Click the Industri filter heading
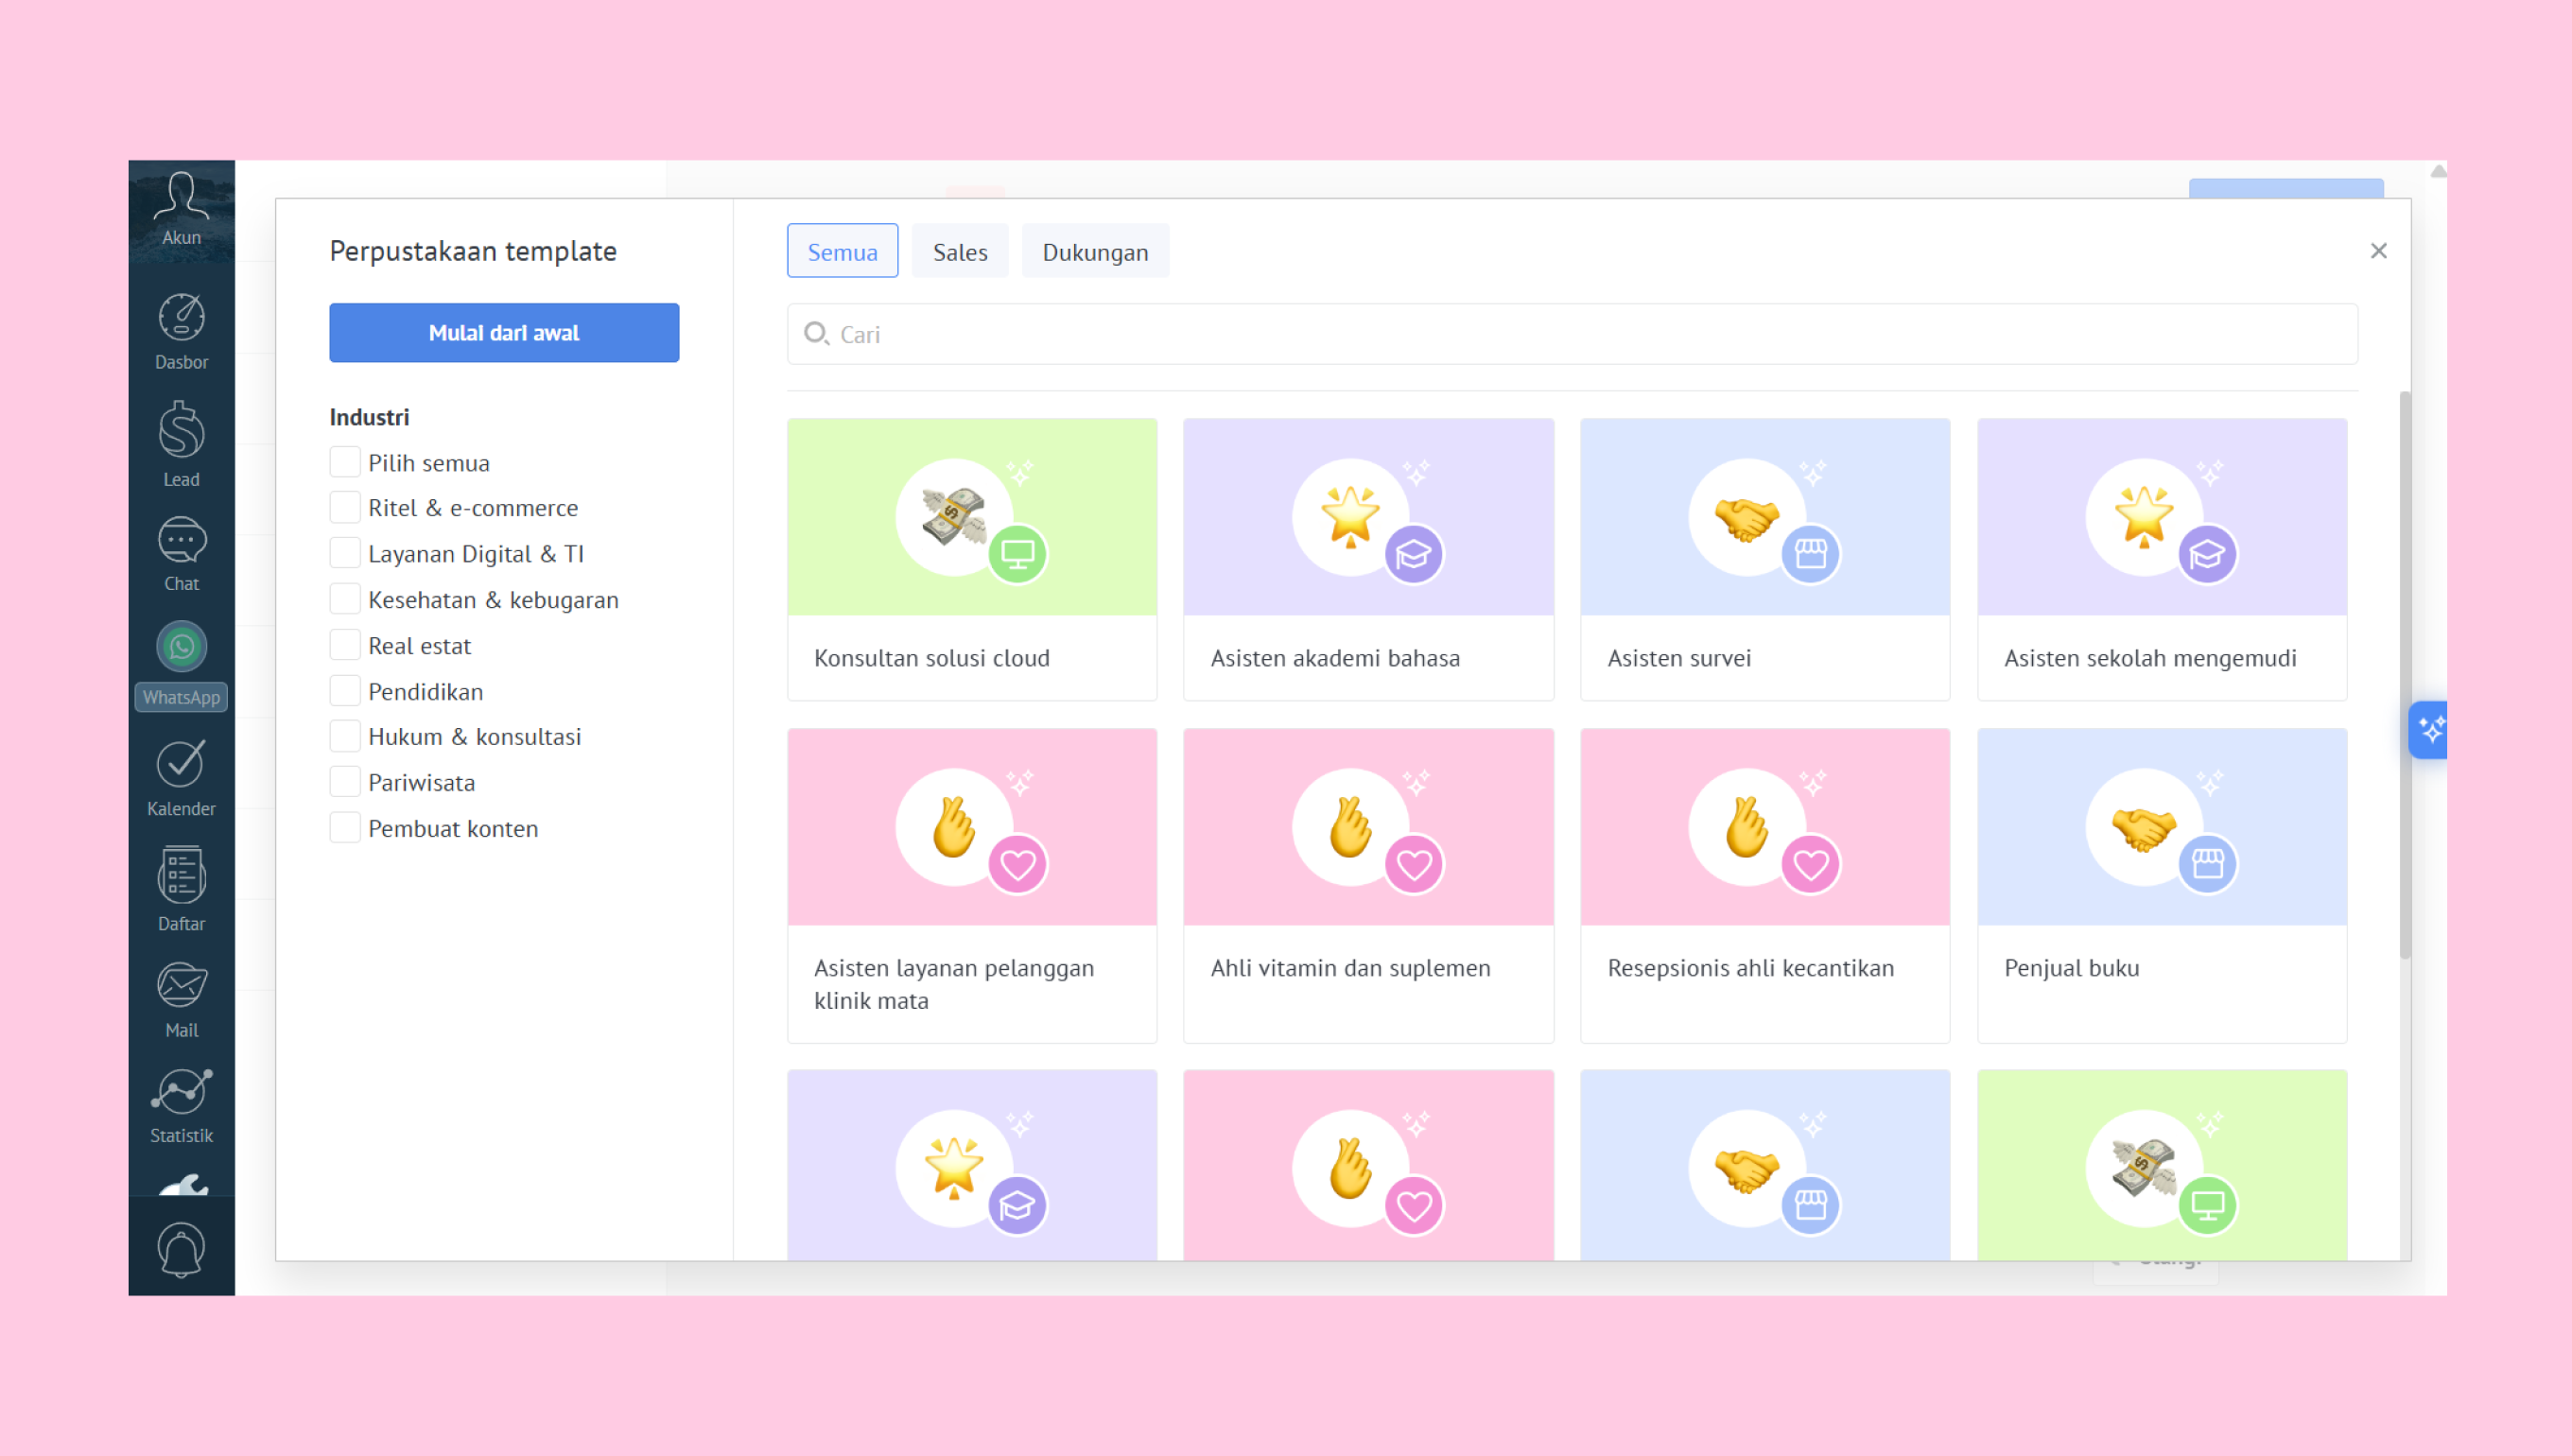This screenshot has width=2572, height=1456. click(369, 417)
